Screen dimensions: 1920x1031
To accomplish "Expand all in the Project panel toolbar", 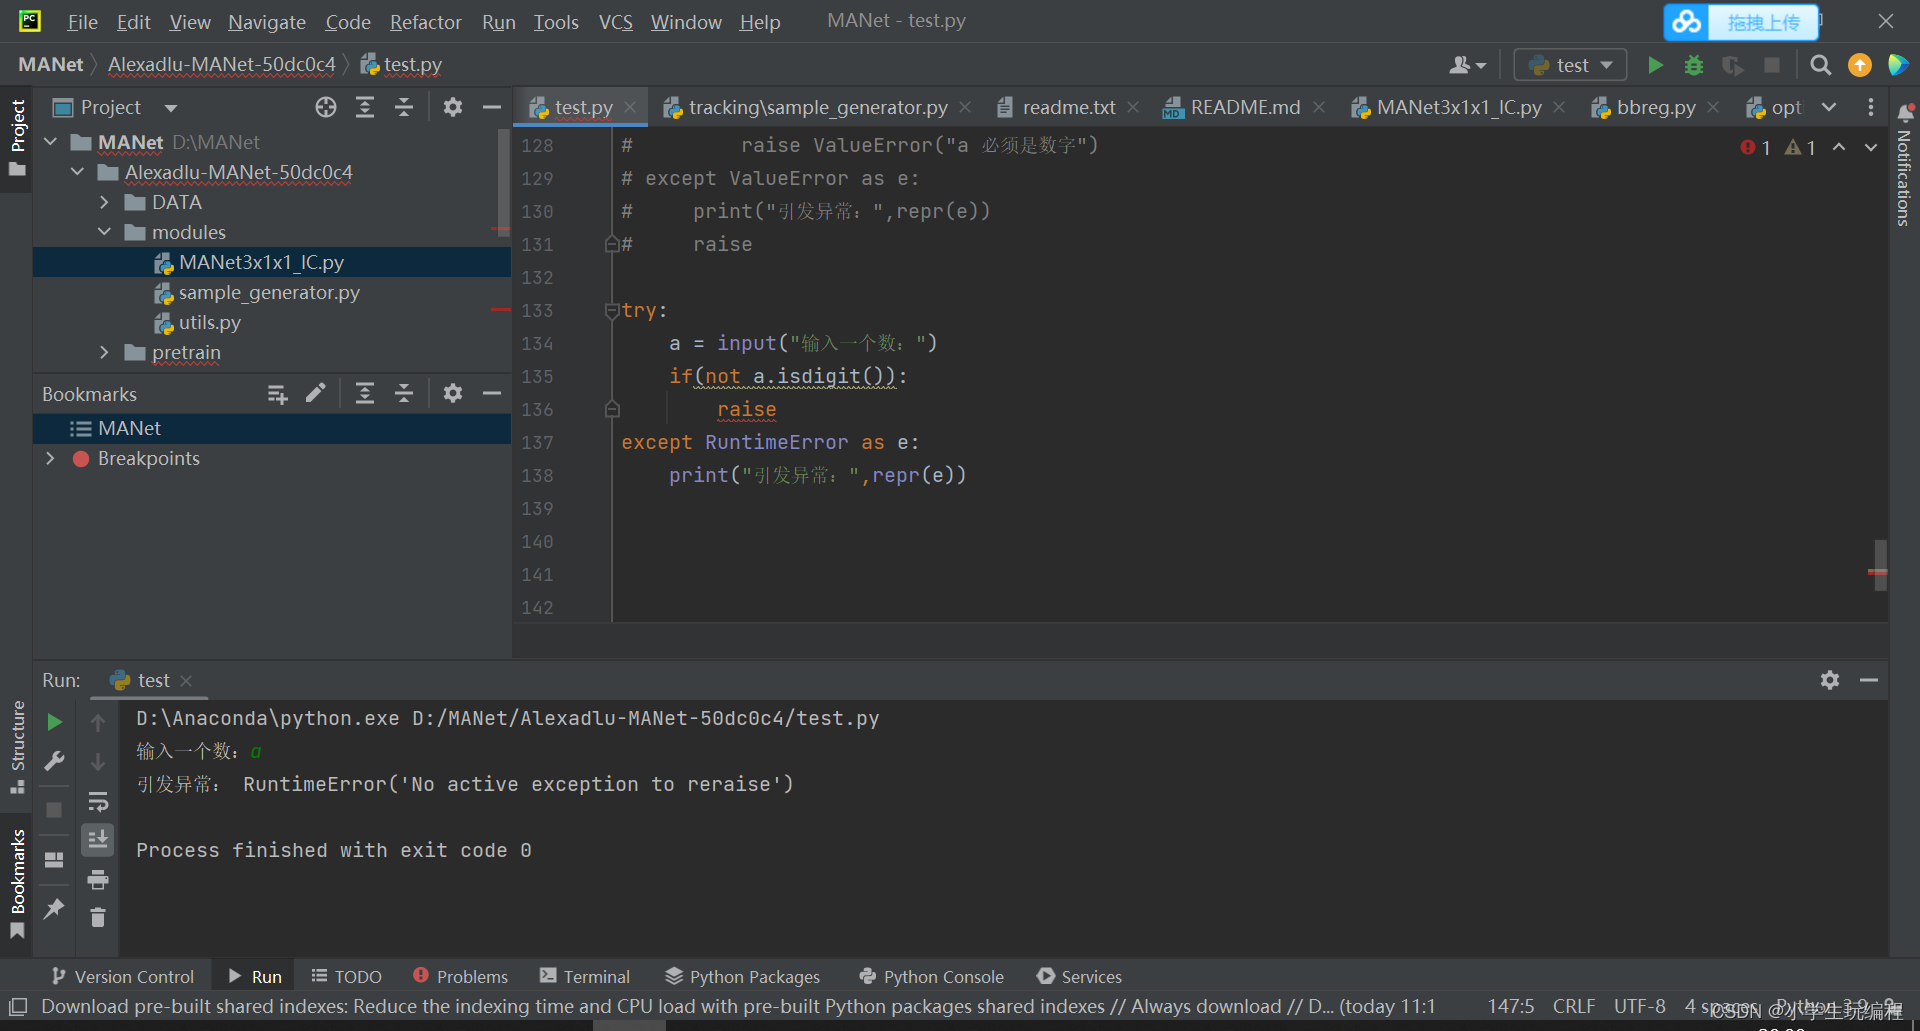I will click(x=365, y=107).
